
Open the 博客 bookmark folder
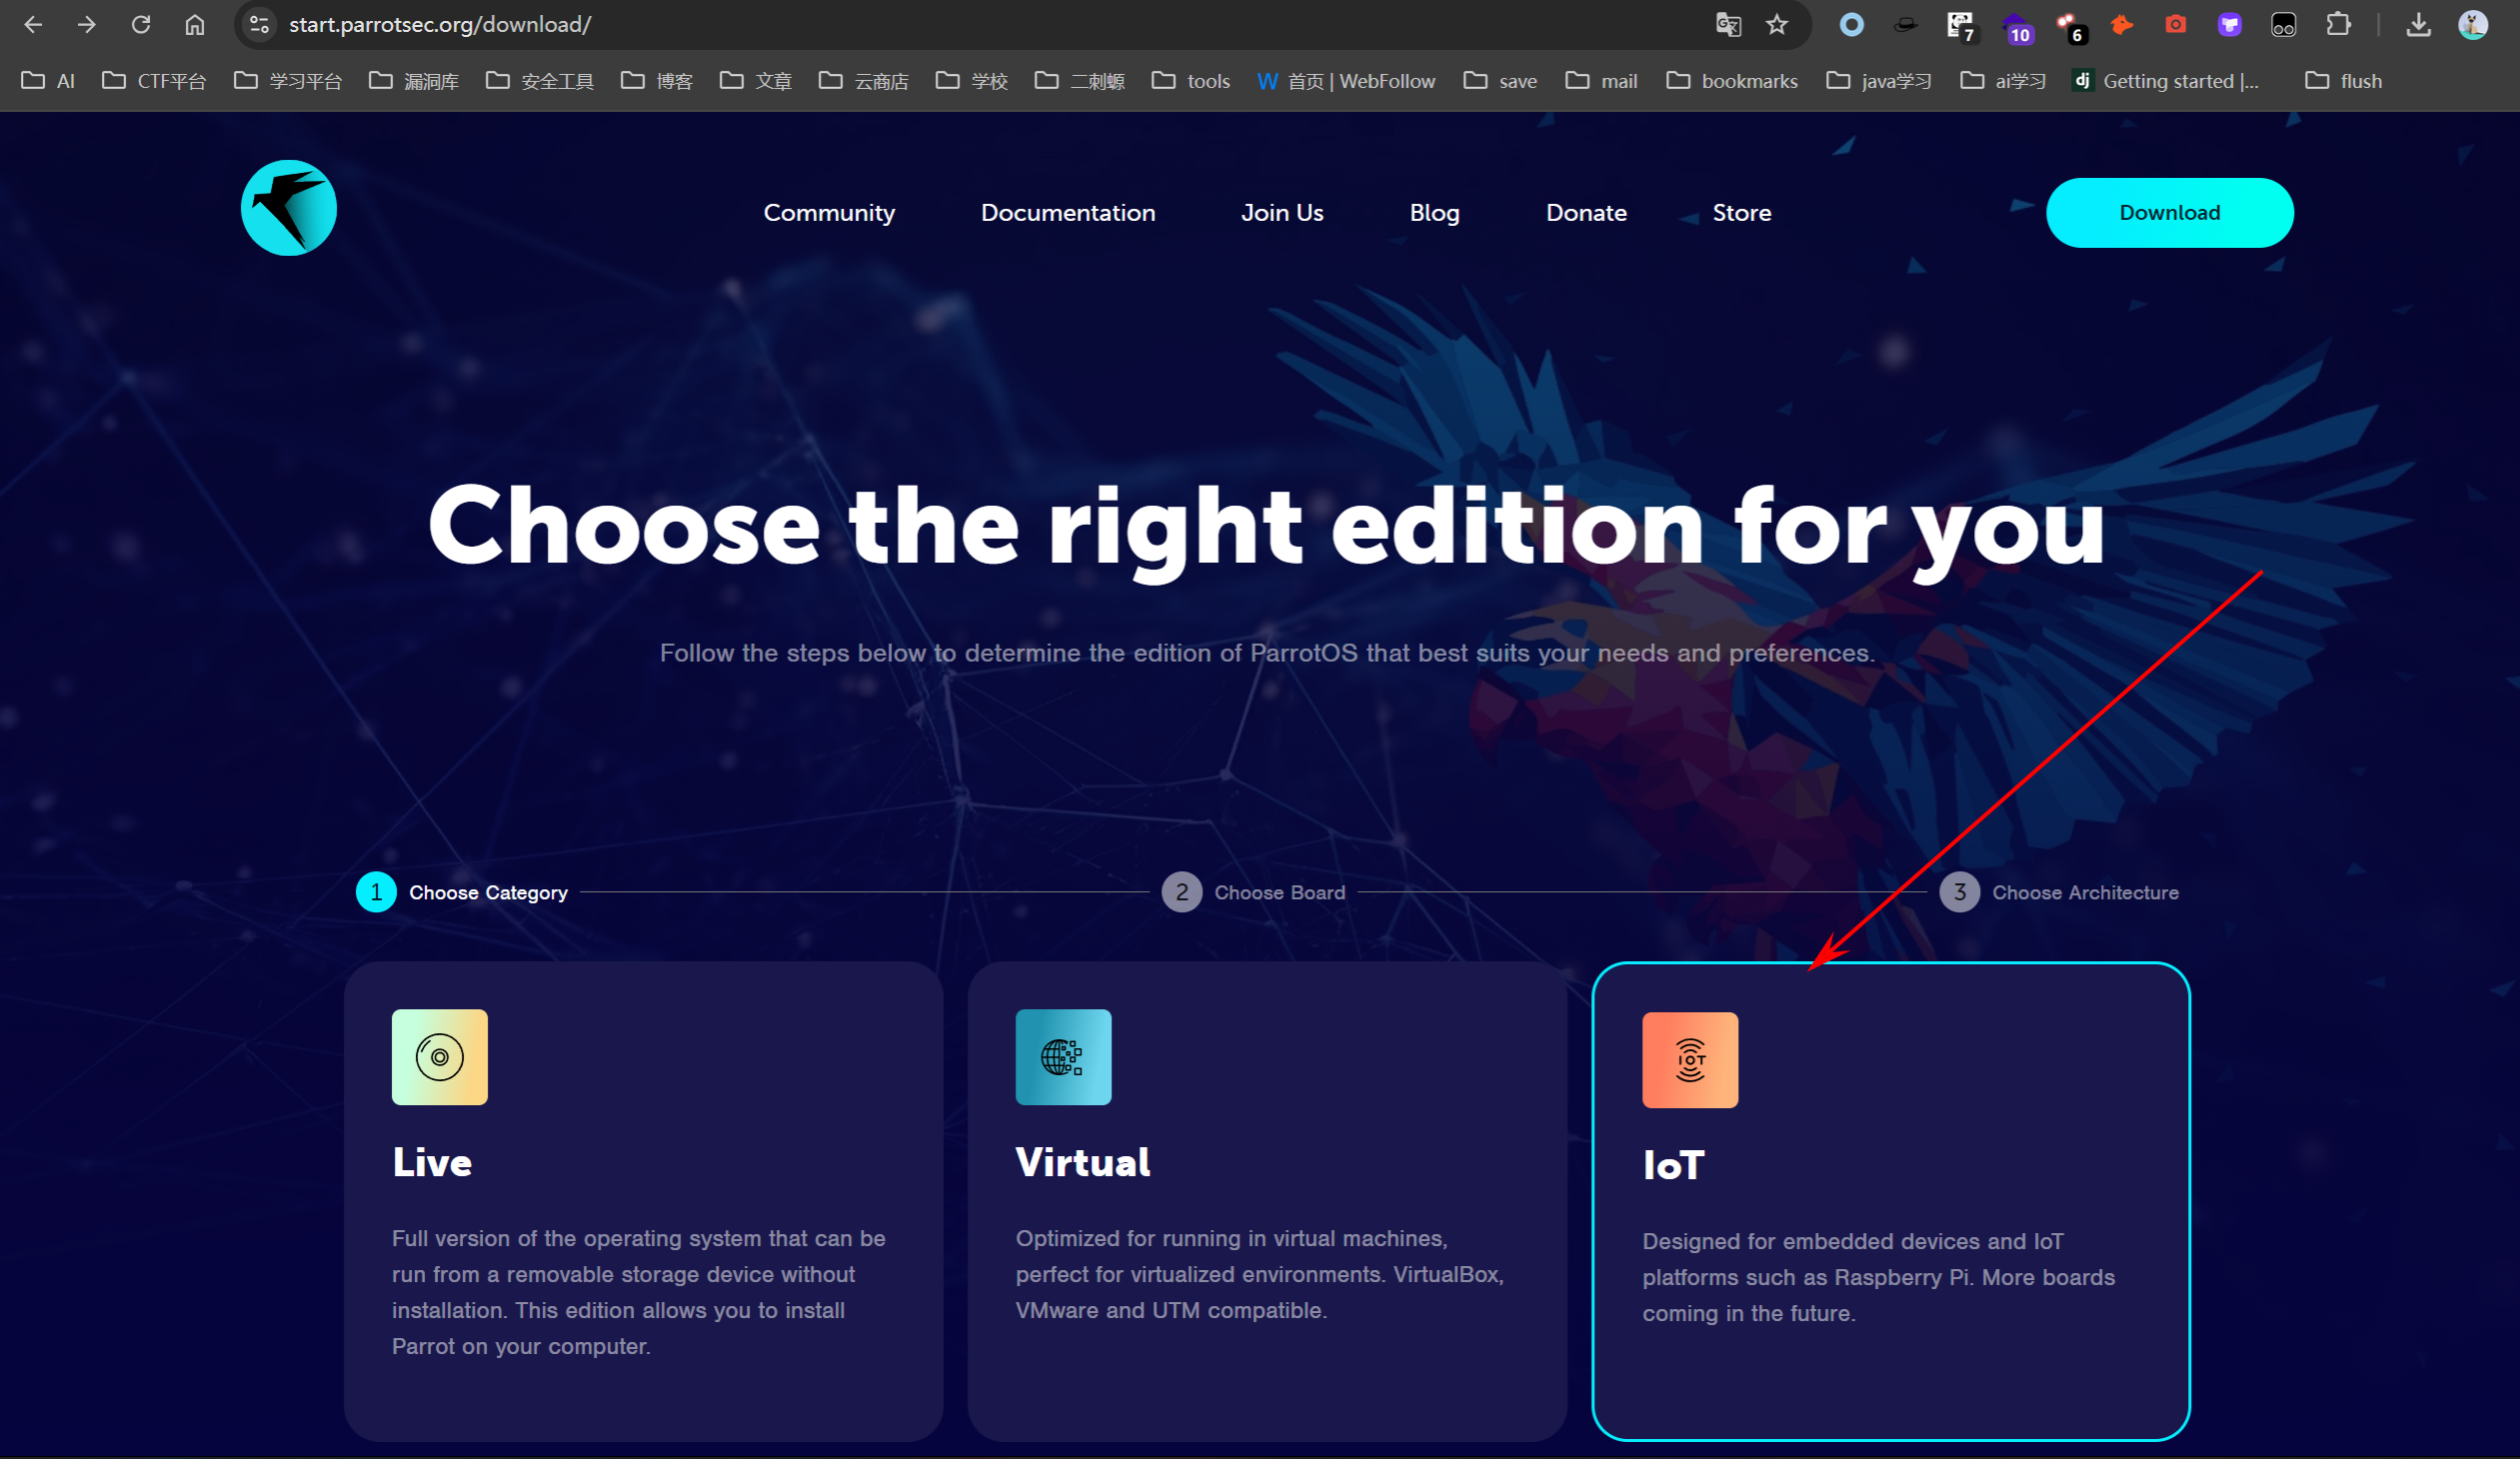(657, 81)
